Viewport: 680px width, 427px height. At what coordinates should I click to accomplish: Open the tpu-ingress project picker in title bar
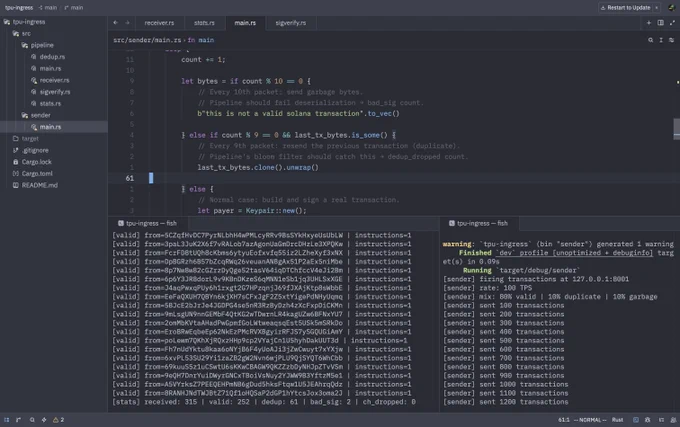pos(19,7)
